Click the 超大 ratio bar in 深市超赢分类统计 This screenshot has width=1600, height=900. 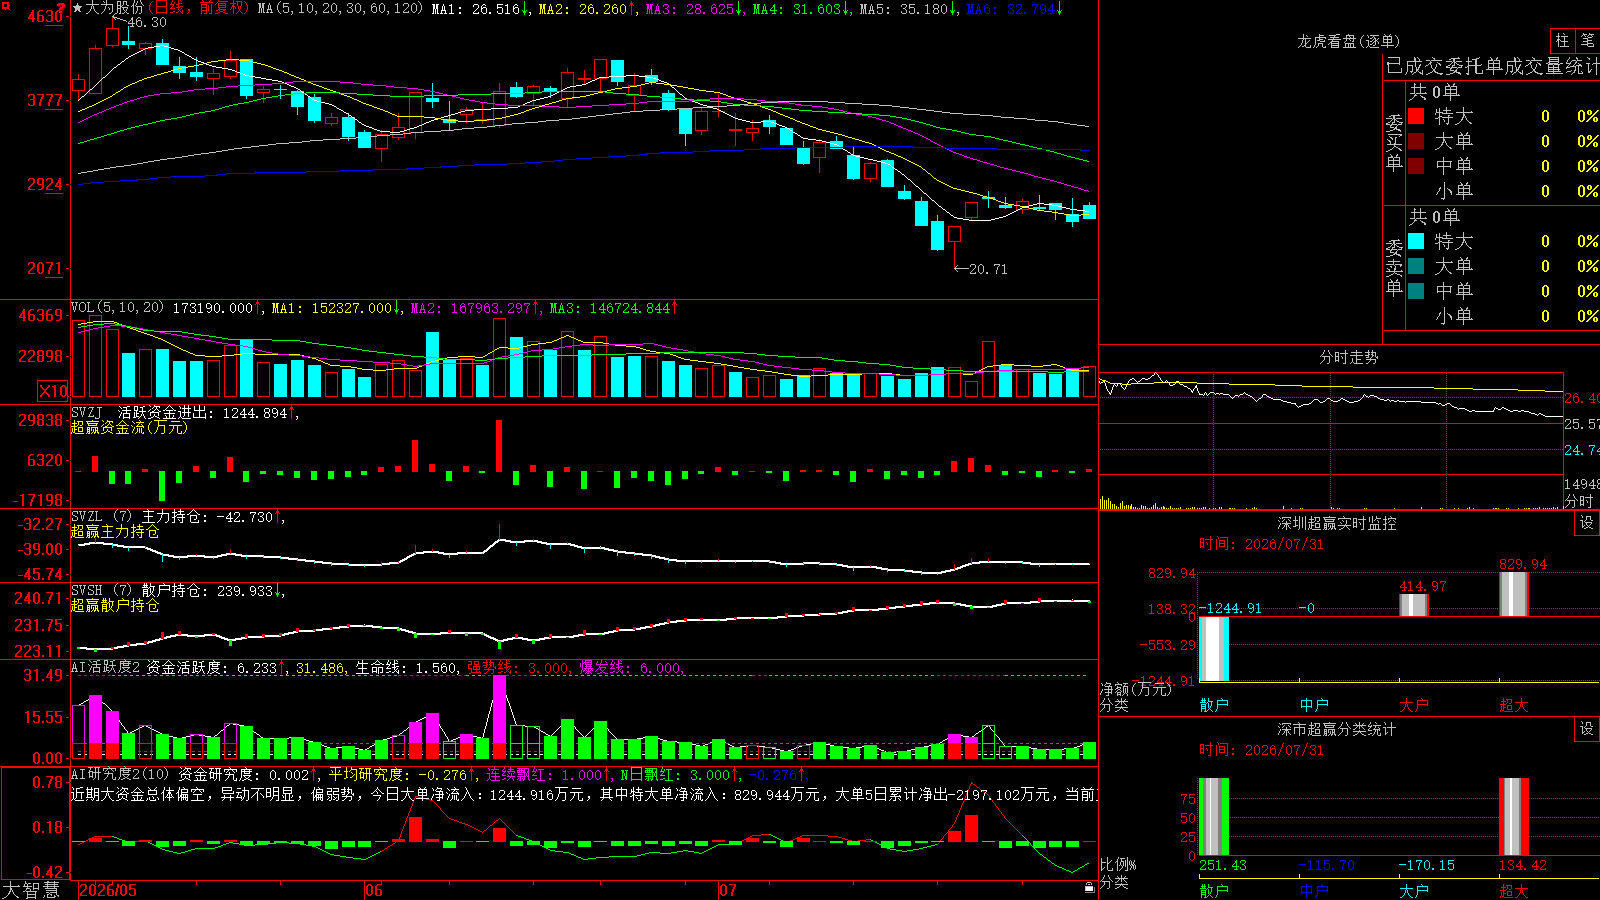(1514, 816)
